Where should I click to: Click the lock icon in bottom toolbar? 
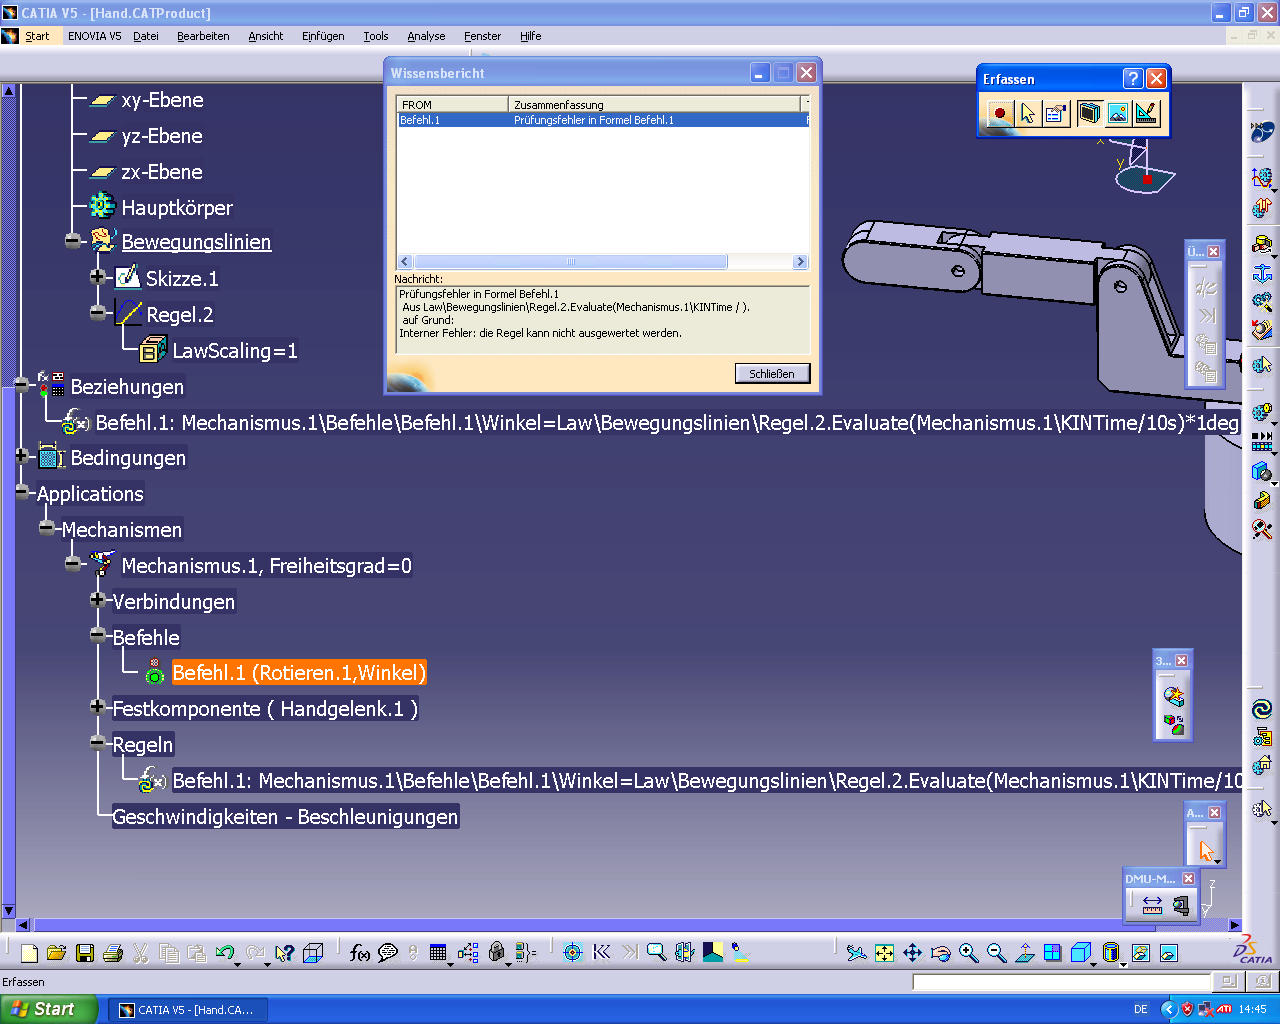497,953
